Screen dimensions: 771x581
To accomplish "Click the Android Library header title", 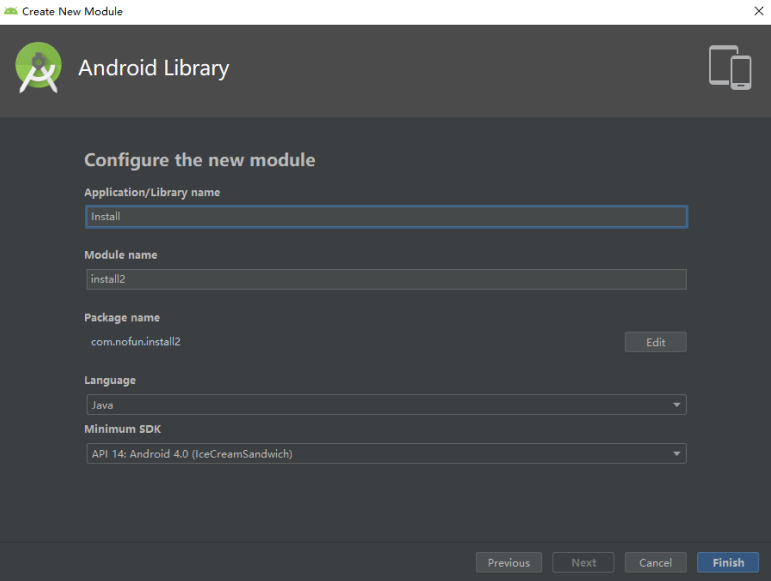I will [154, 68].
